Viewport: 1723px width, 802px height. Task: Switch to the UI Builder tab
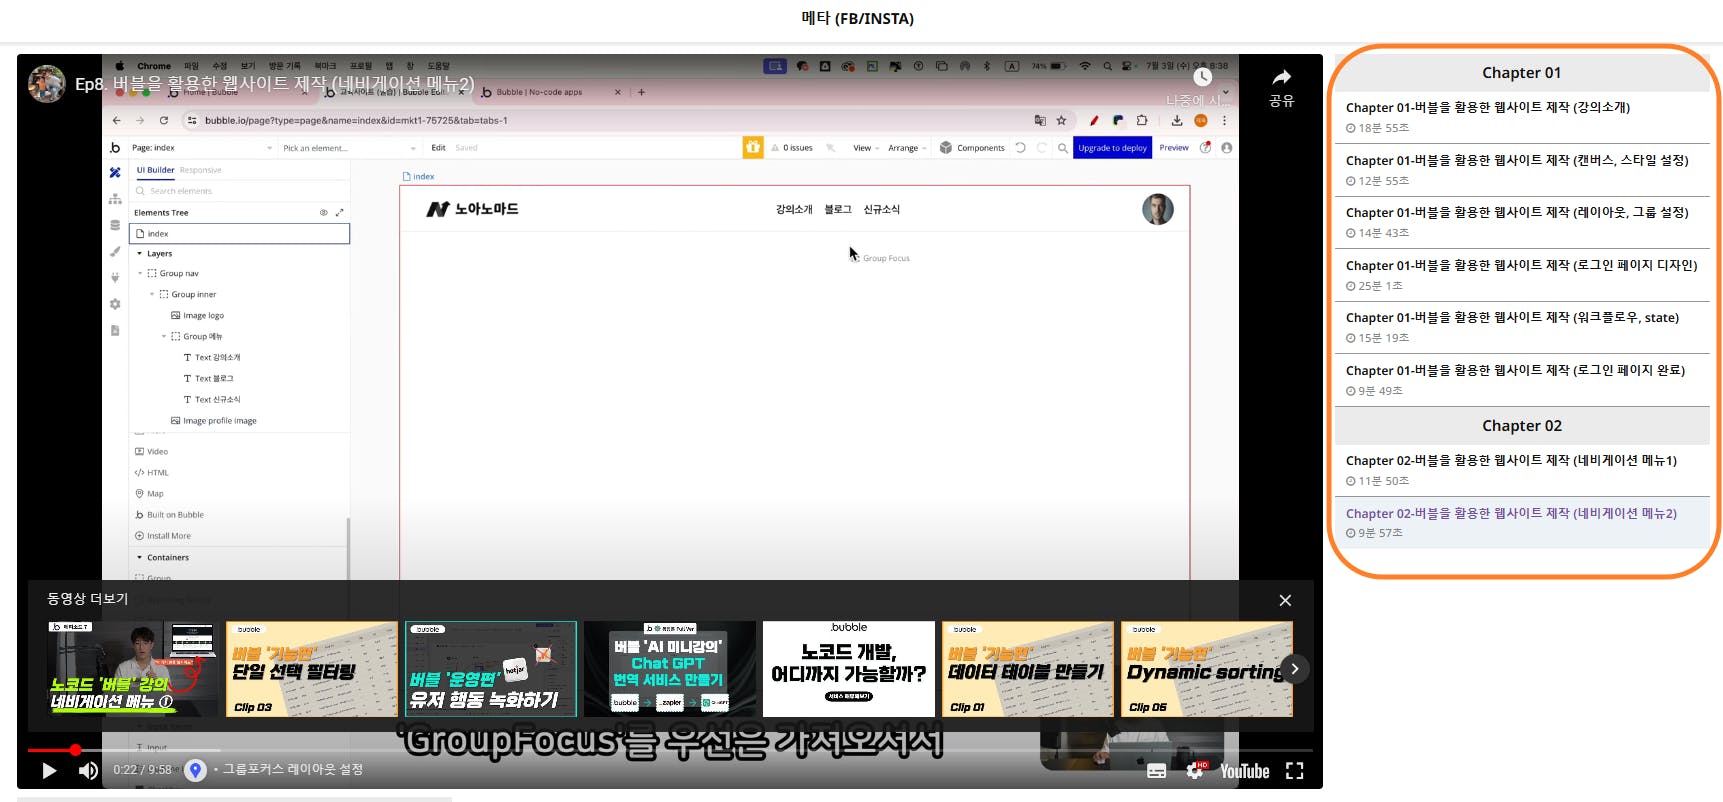[155, 170]
